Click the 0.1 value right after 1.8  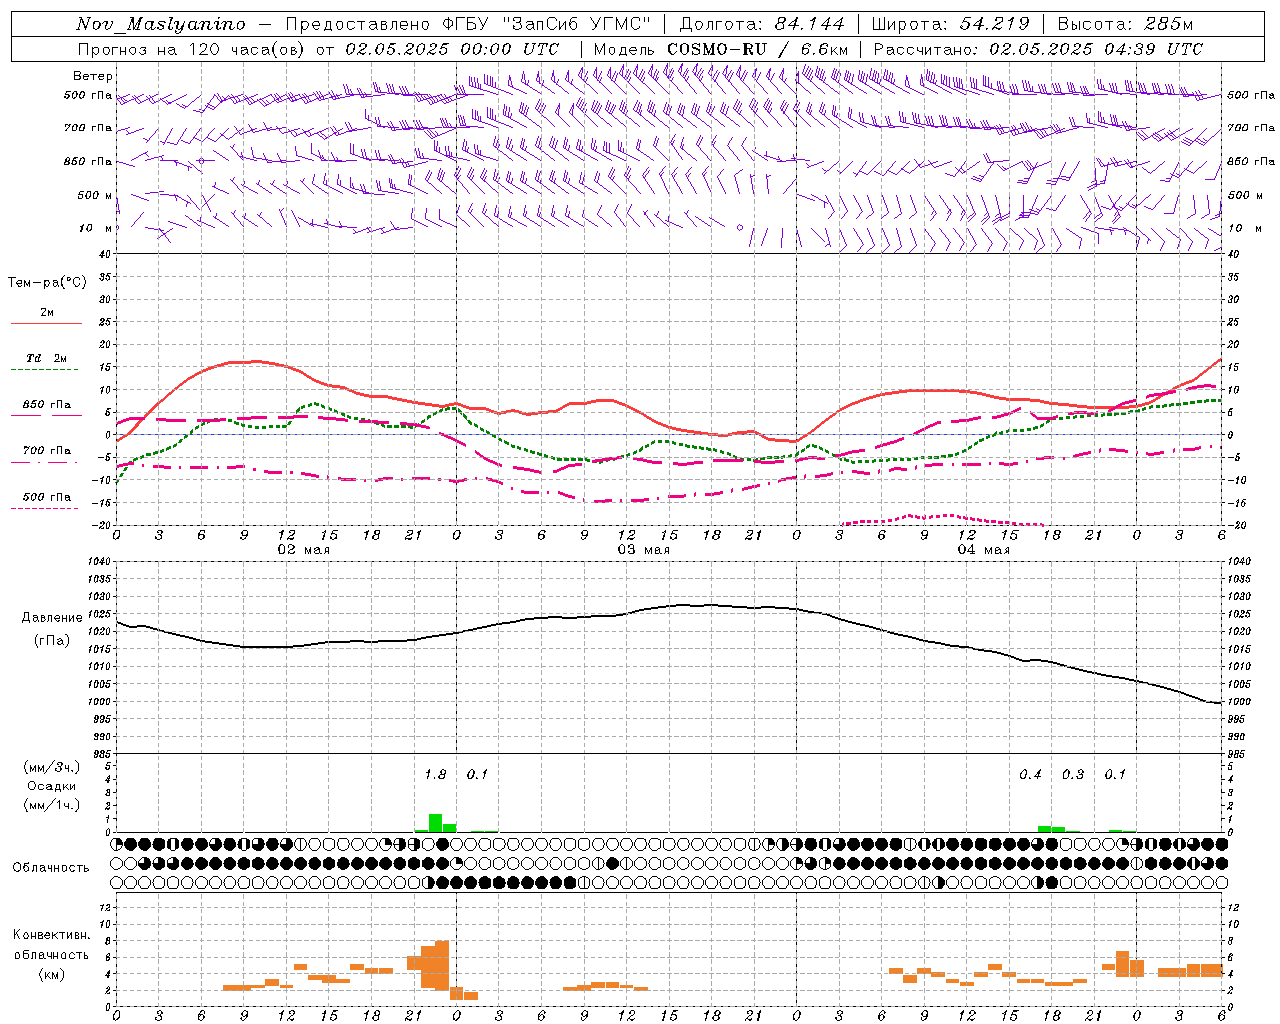478,775
